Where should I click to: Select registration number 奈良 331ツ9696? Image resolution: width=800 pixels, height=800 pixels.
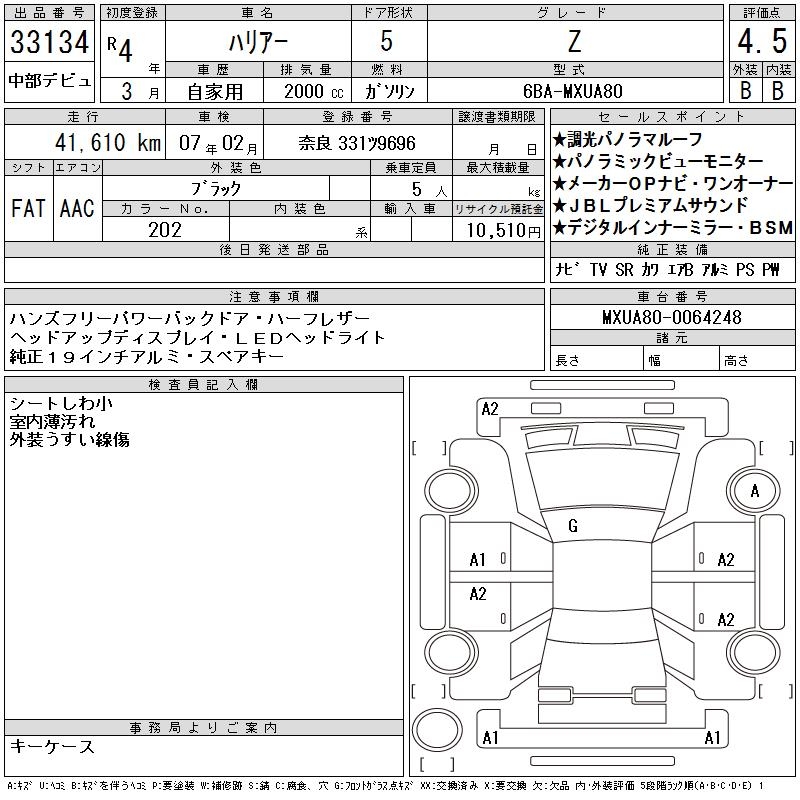click(x=357, y=143)
